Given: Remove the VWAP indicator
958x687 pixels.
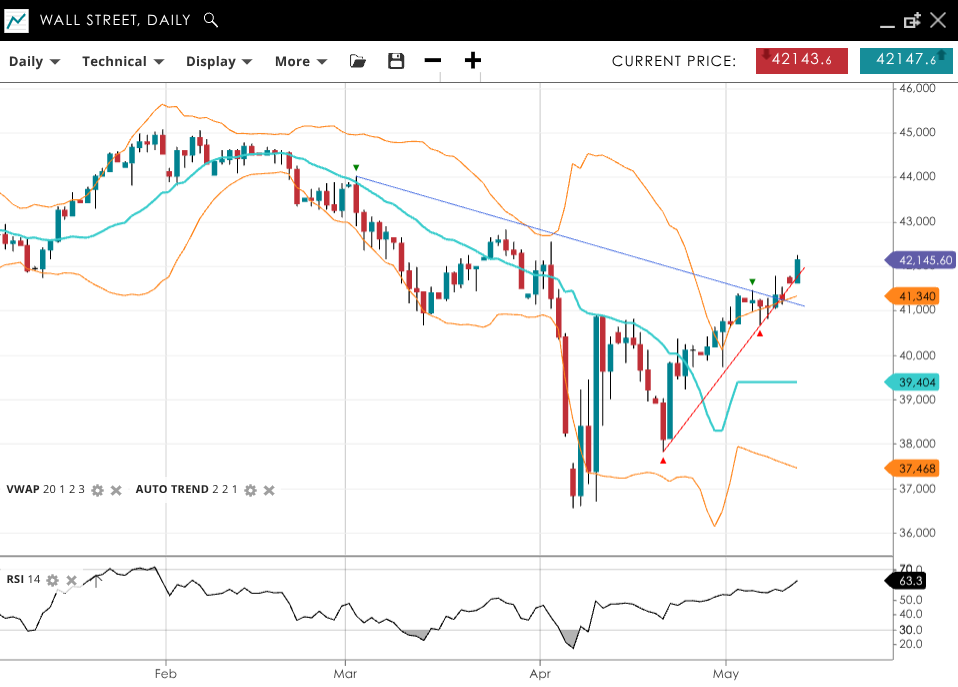Looking at the screenshot, I should 116,490.
